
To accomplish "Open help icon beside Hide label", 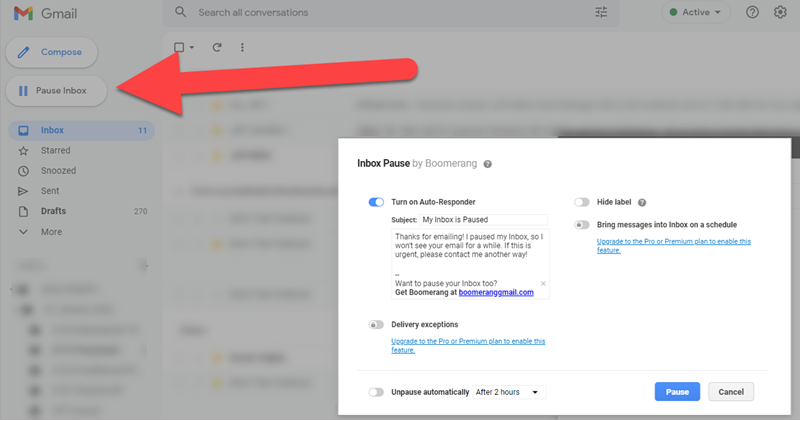I will [642, 203].
